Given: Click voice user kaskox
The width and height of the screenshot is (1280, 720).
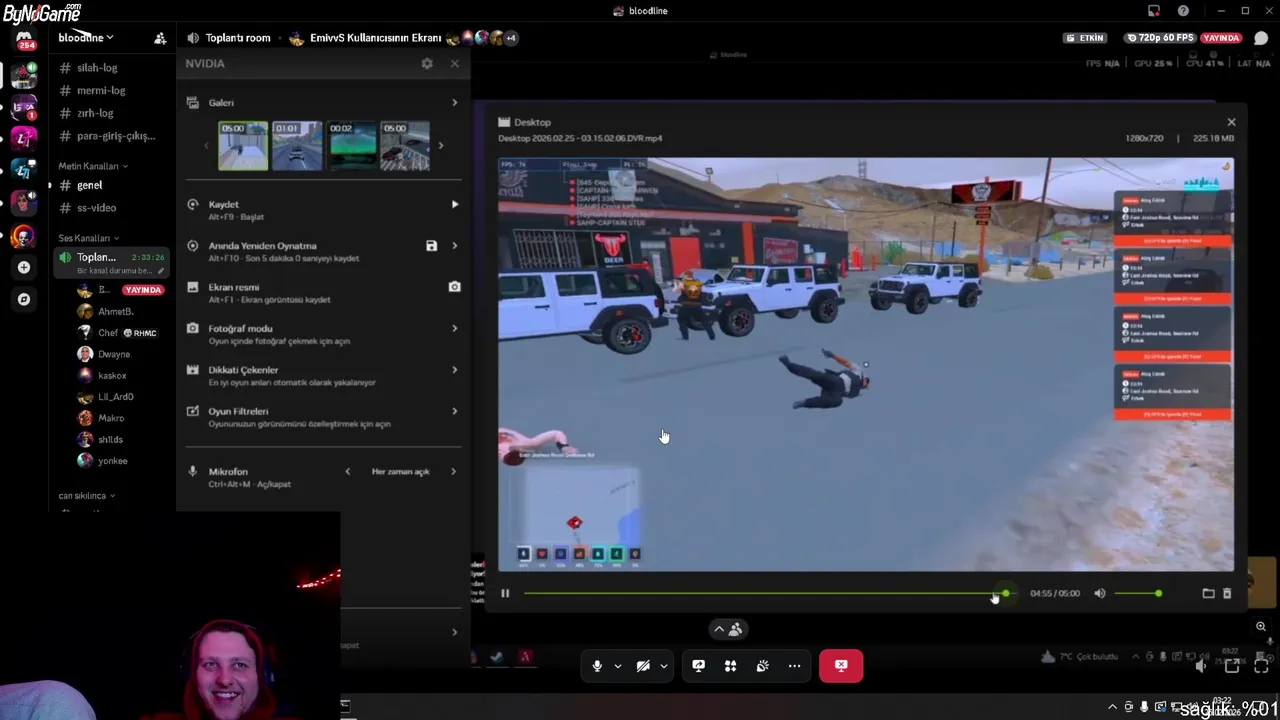Looking at the screenshot, I should point(110,376).
